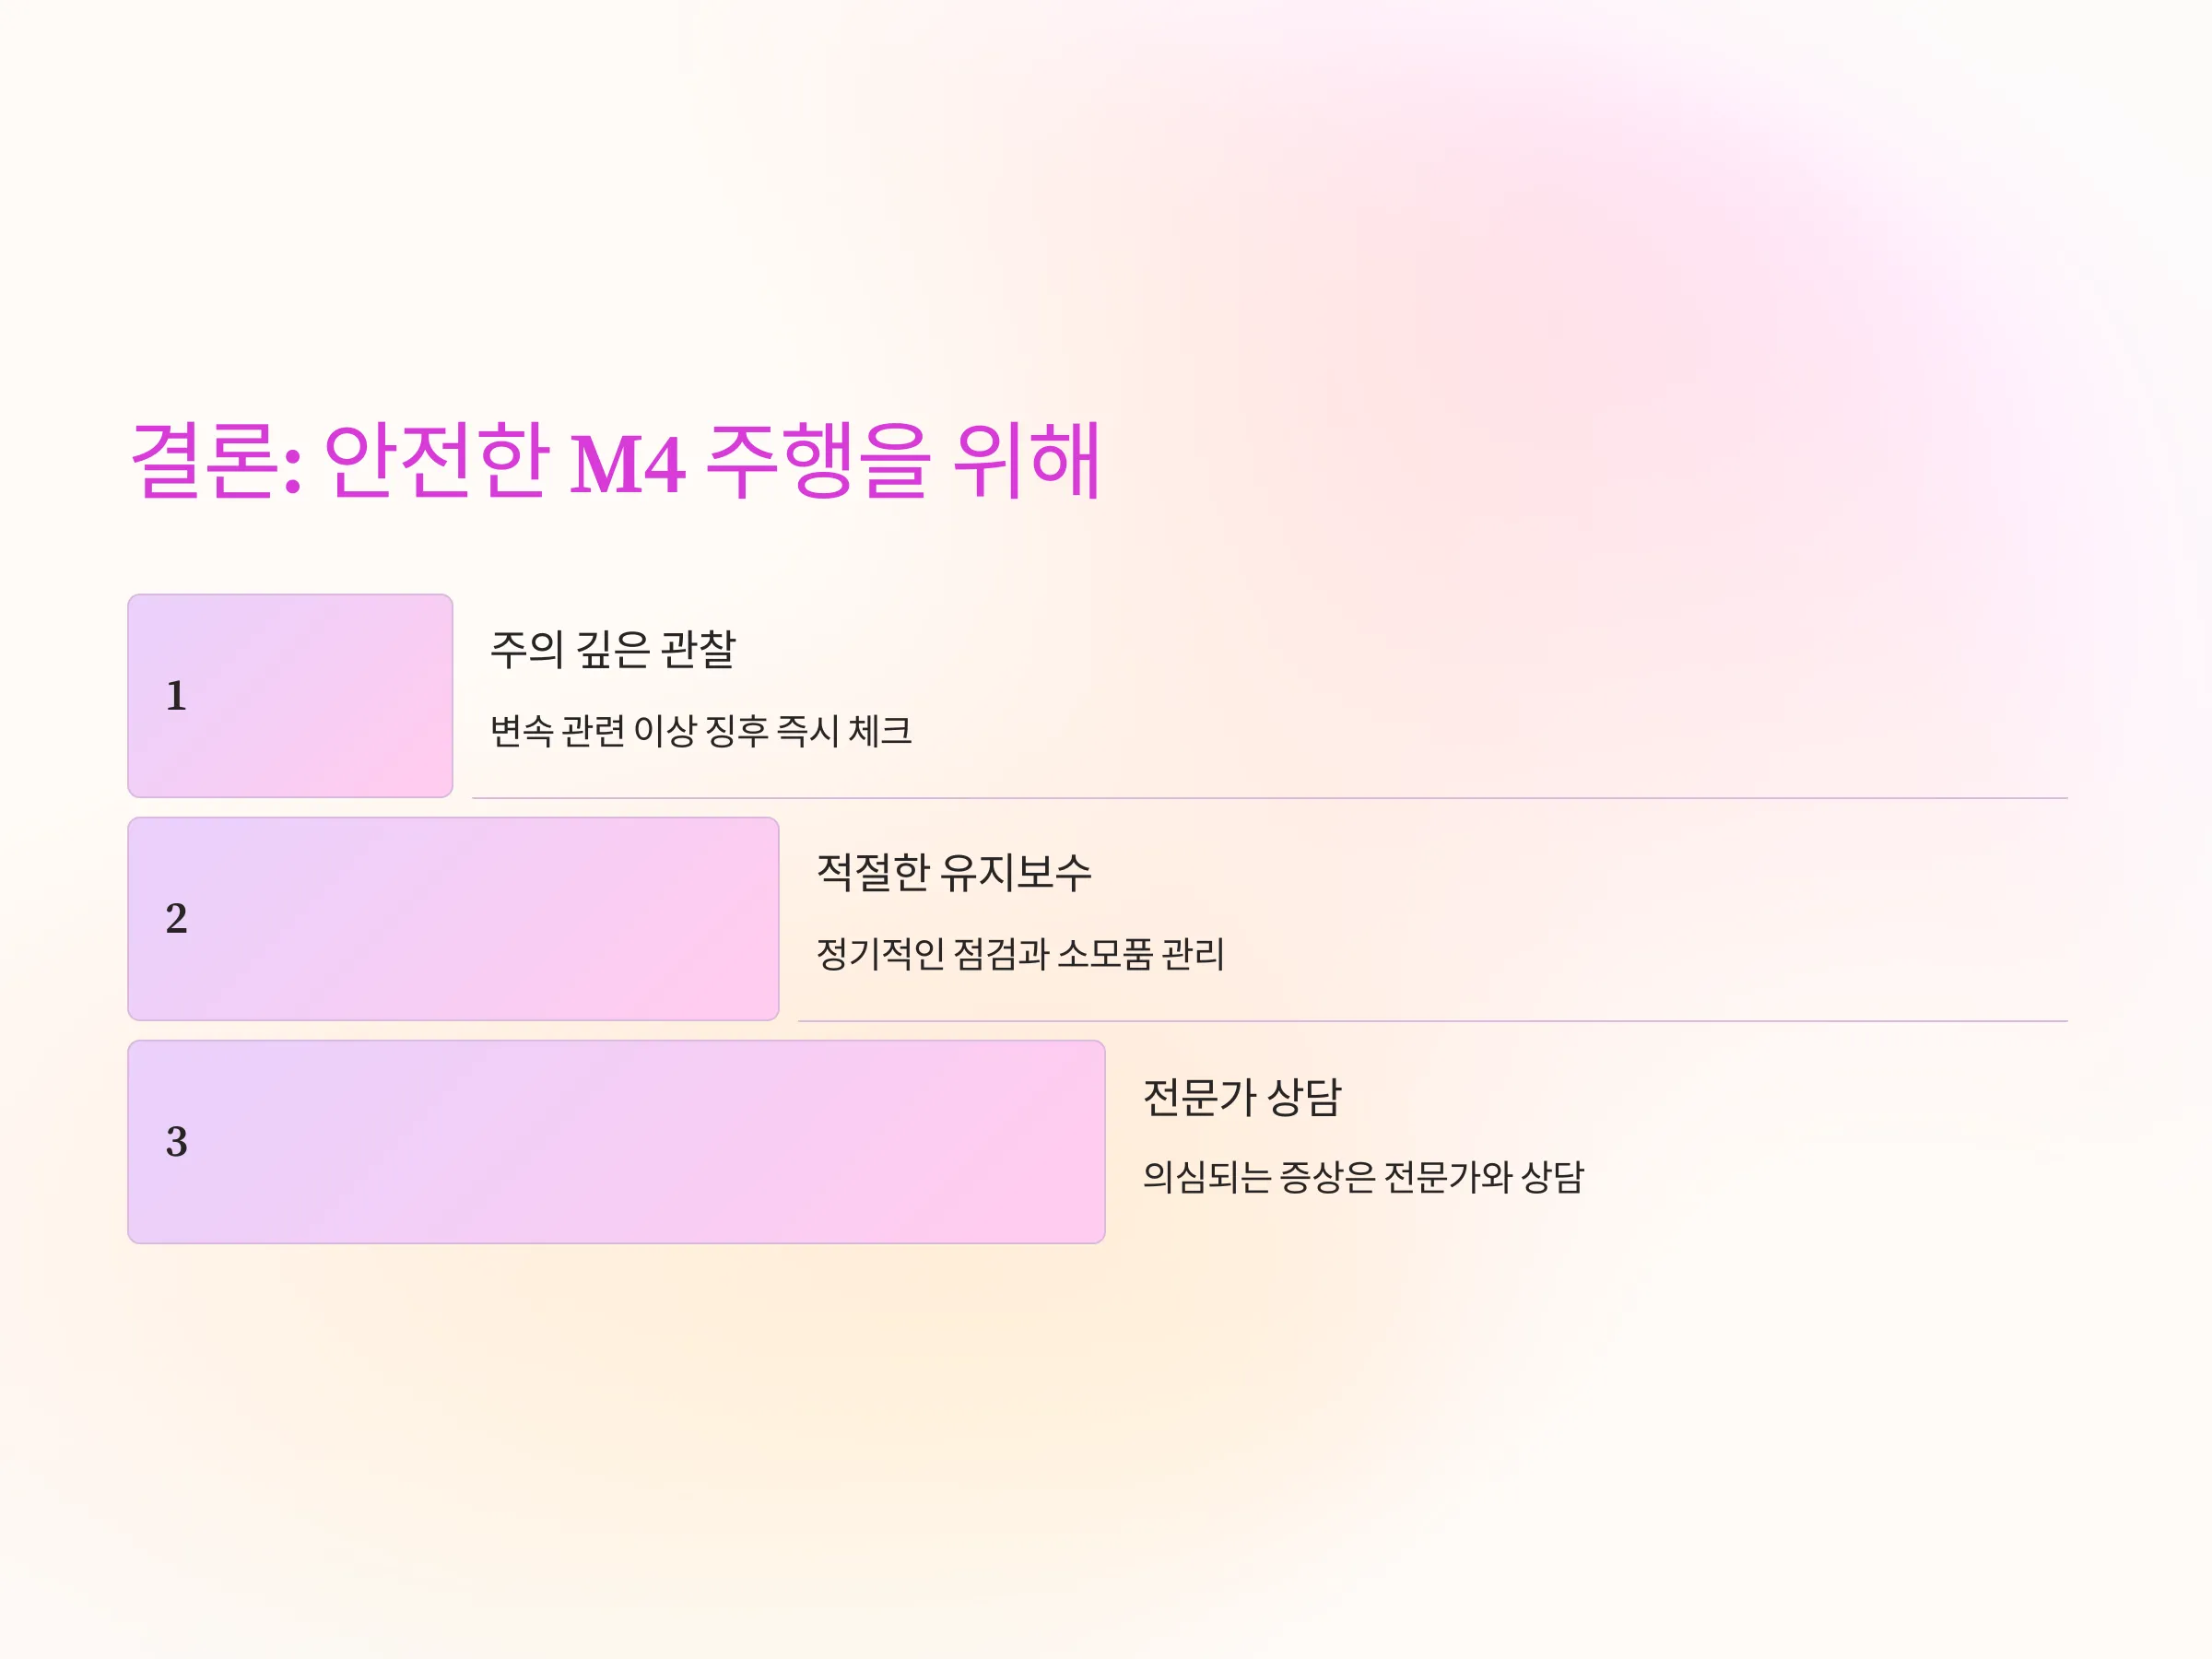The width and height of the screenshot is (2212, 1659).
Task: Click the number '2' label
Action: tap(176, 919)
